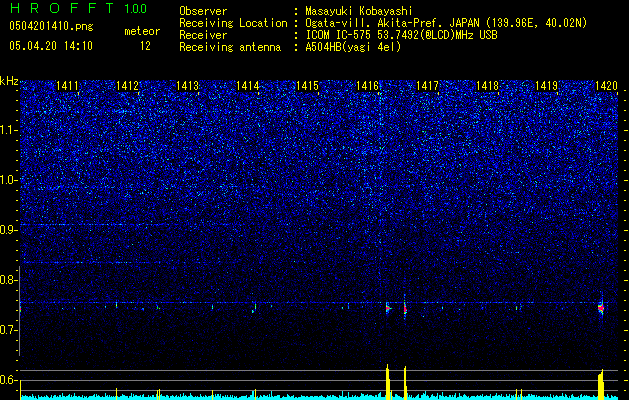Click the tall yellow power spike near 1420
Image resolution: width=629 pixels, height=400 pixels.
point(601,384)
